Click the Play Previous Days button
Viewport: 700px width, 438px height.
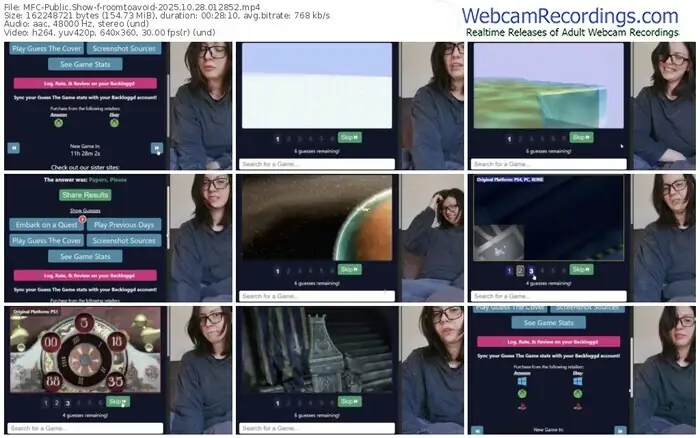pos(123,226)
